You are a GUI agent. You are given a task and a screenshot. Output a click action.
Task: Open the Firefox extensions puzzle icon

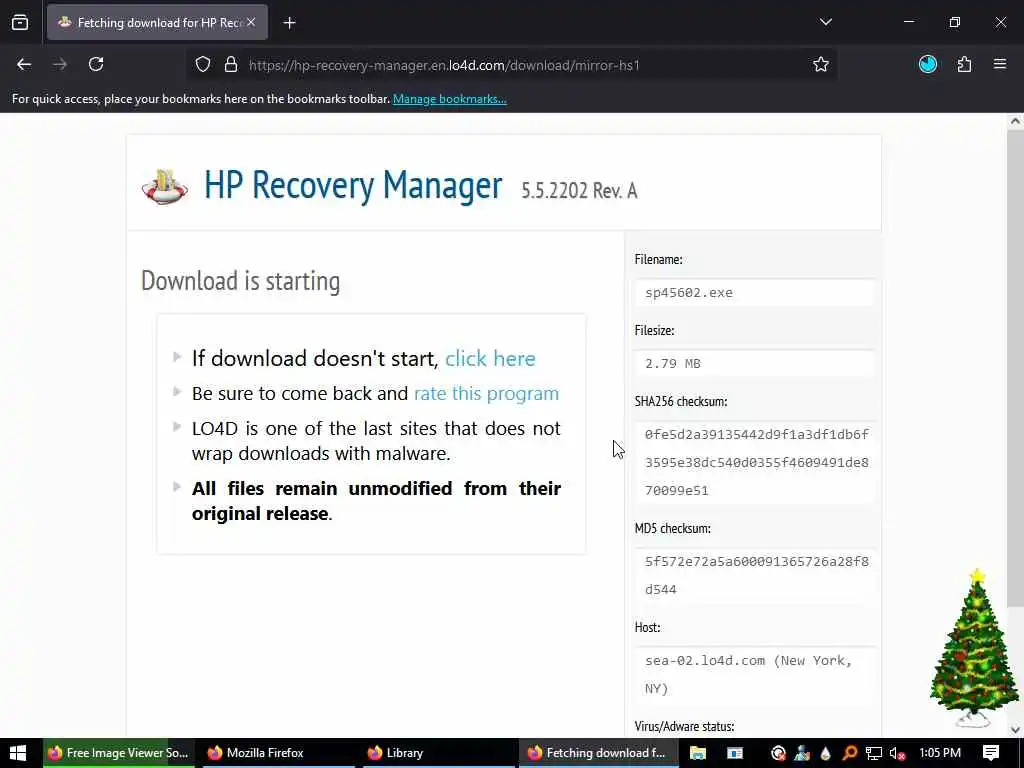[x=964, y=64]
